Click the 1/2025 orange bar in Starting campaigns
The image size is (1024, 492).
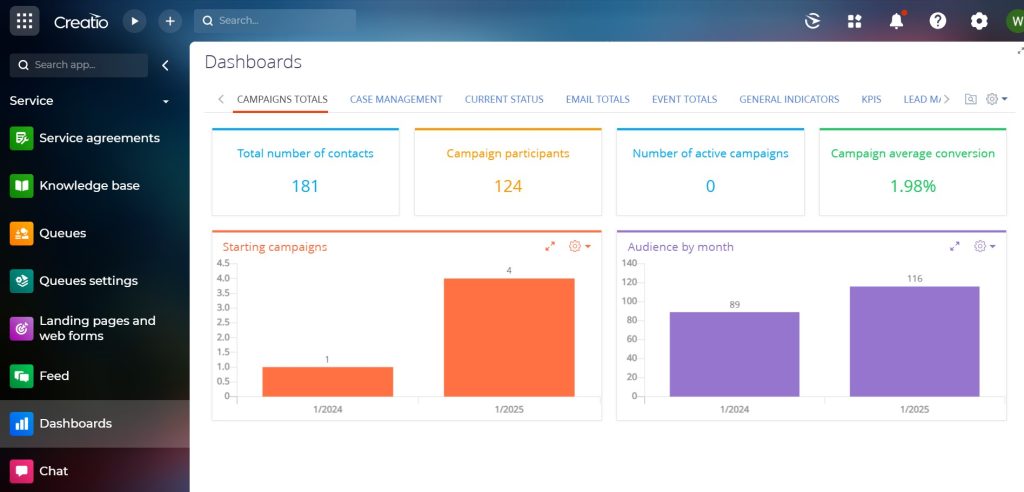point(509,337)
